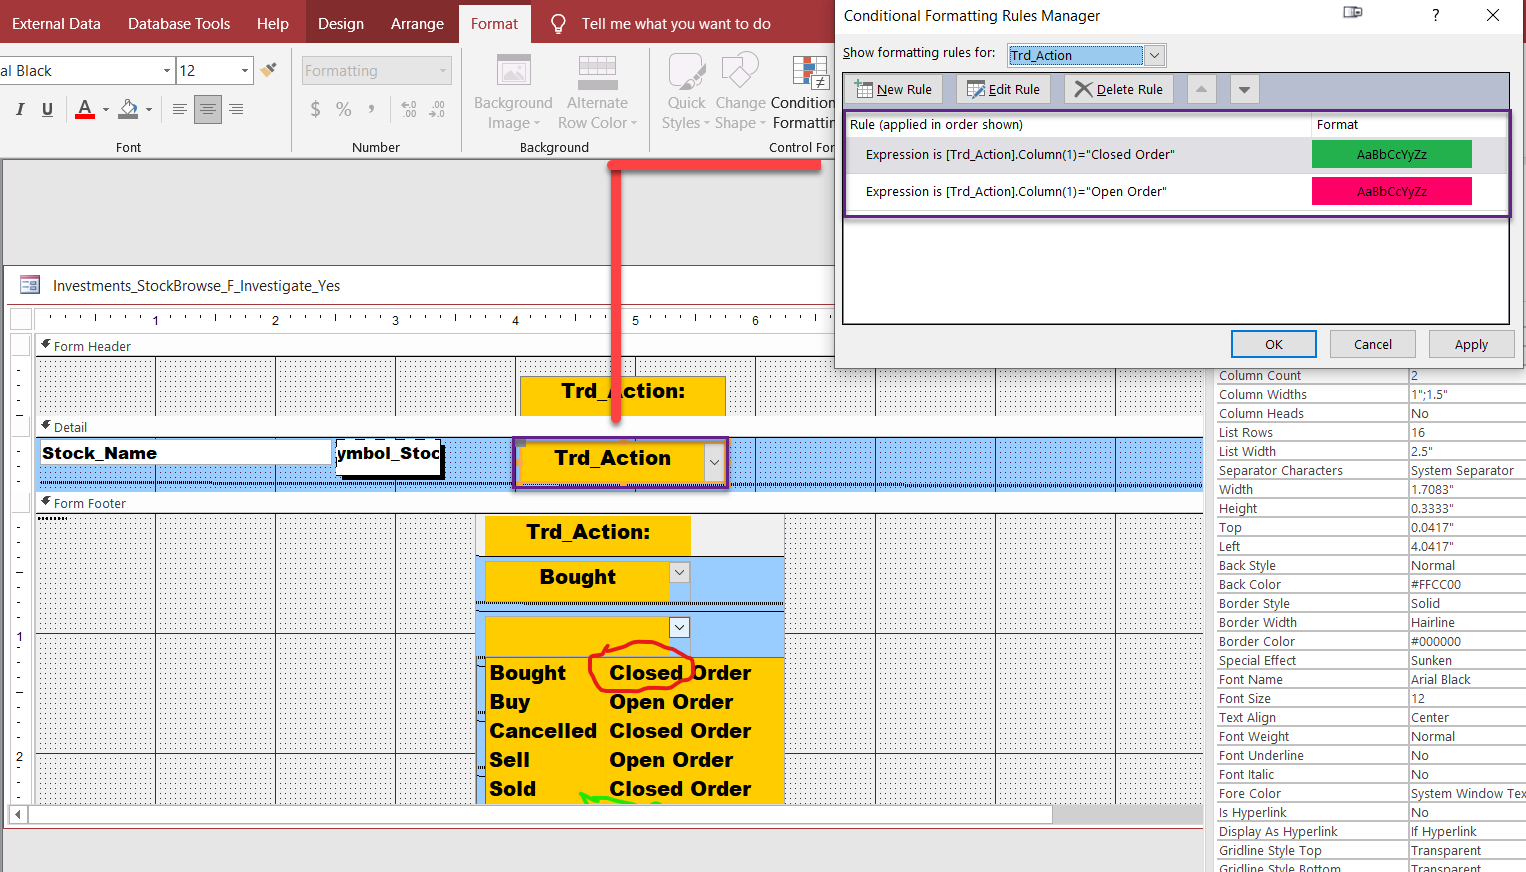Toggle underline formatting in the Font group
The width and height of the screenshot is (1526, 872).
47,109
